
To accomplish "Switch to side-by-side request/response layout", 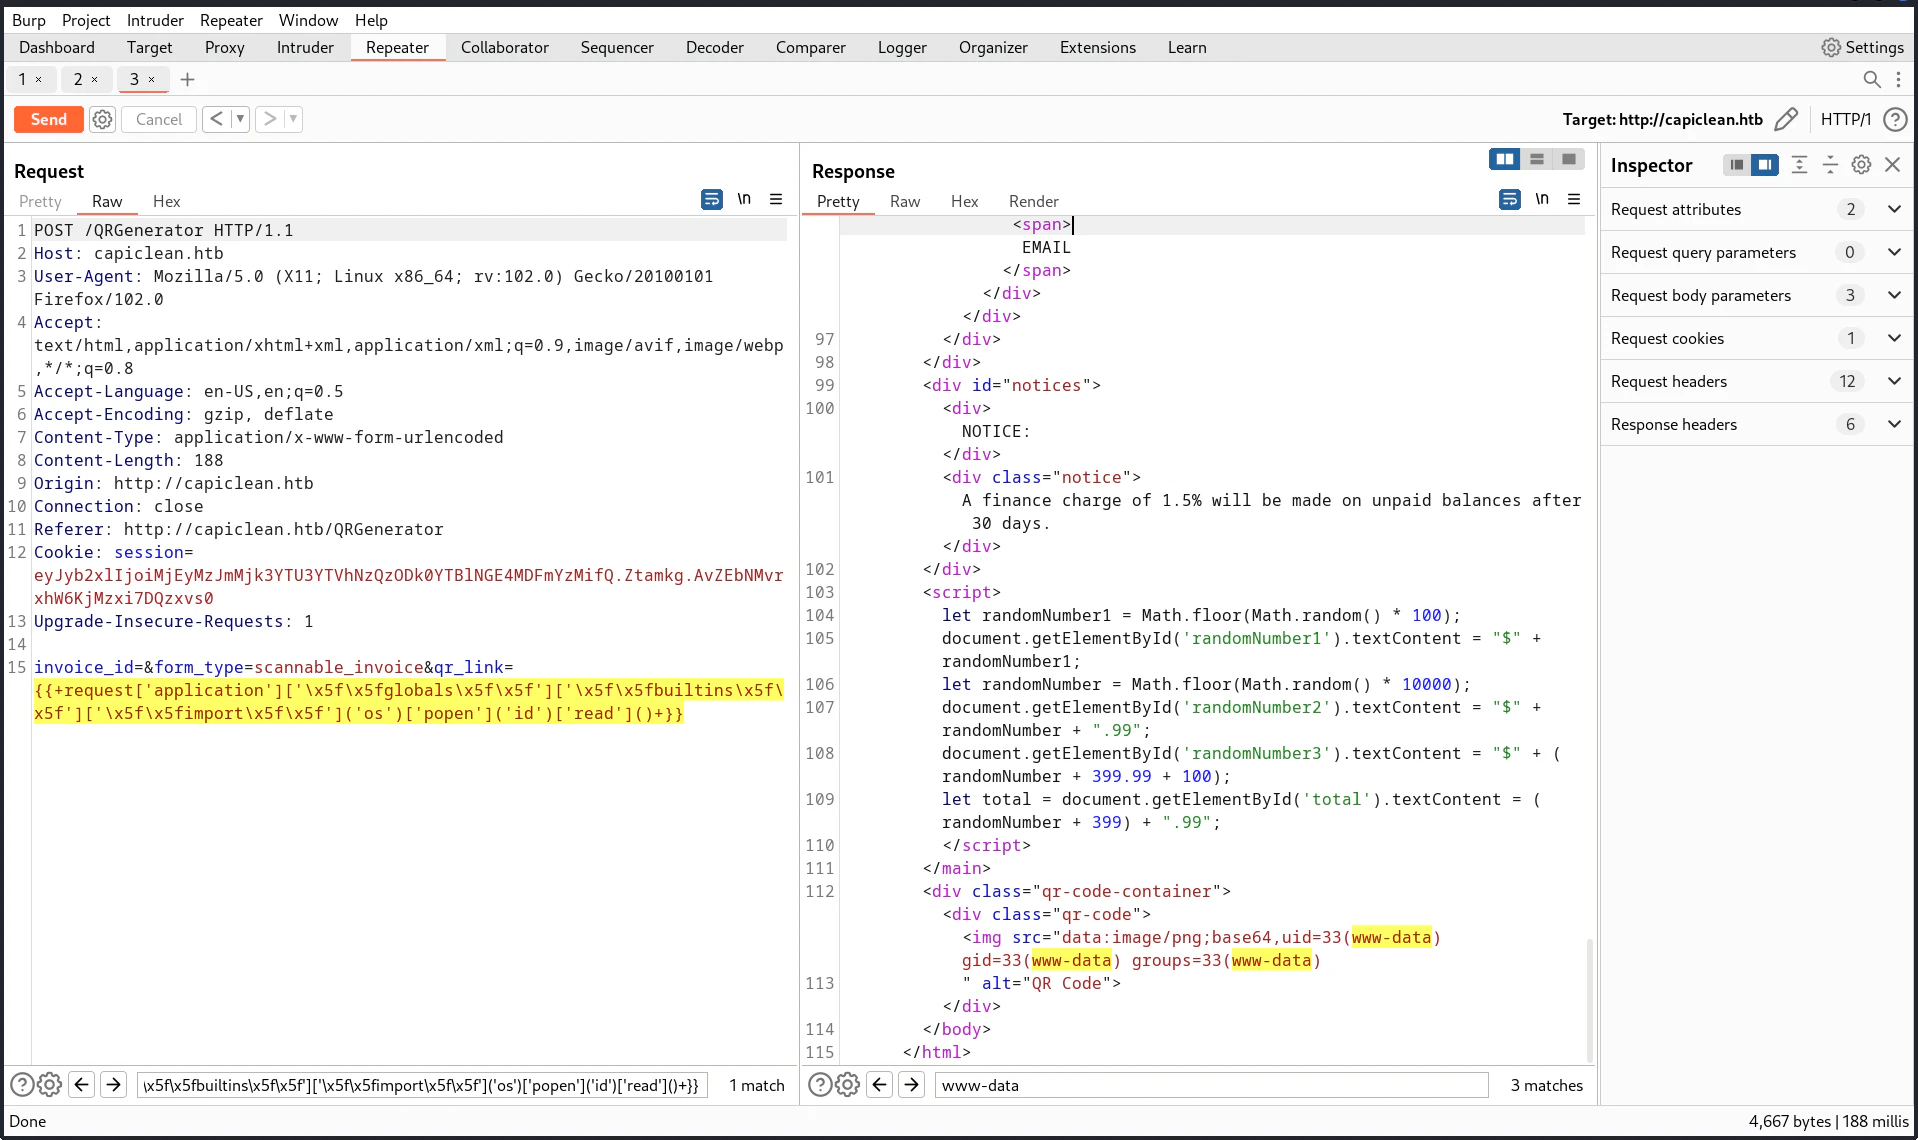I will coord(1505,159).
